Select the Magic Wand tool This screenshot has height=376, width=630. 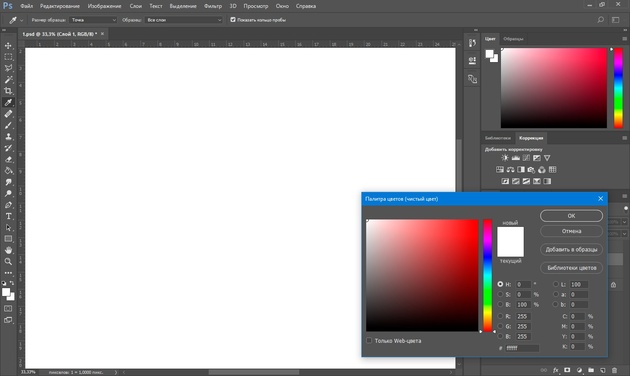8,80
